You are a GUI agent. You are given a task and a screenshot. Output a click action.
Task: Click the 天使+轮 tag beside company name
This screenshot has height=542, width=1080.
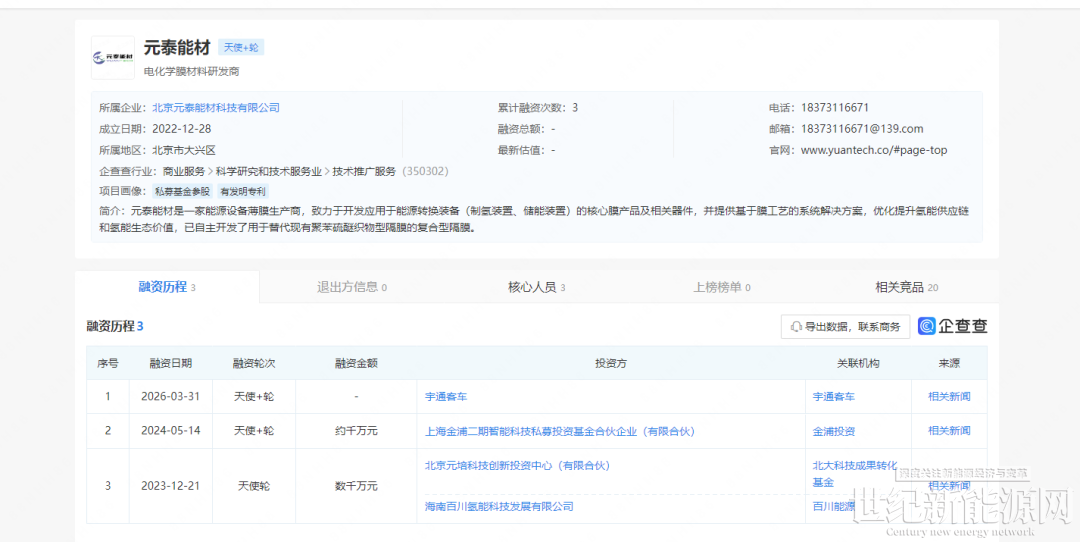tap(241, 47)
